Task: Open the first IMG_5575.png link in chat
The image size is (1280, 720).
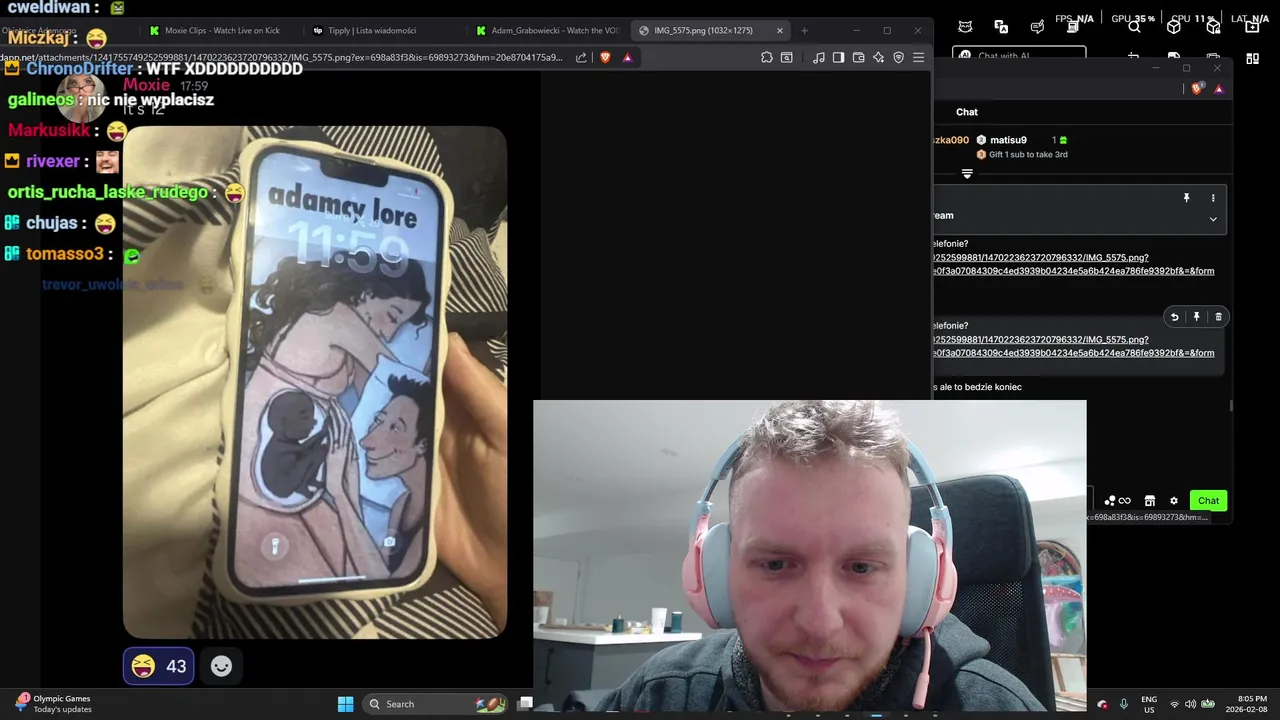Action: [x=1073, y=264]
